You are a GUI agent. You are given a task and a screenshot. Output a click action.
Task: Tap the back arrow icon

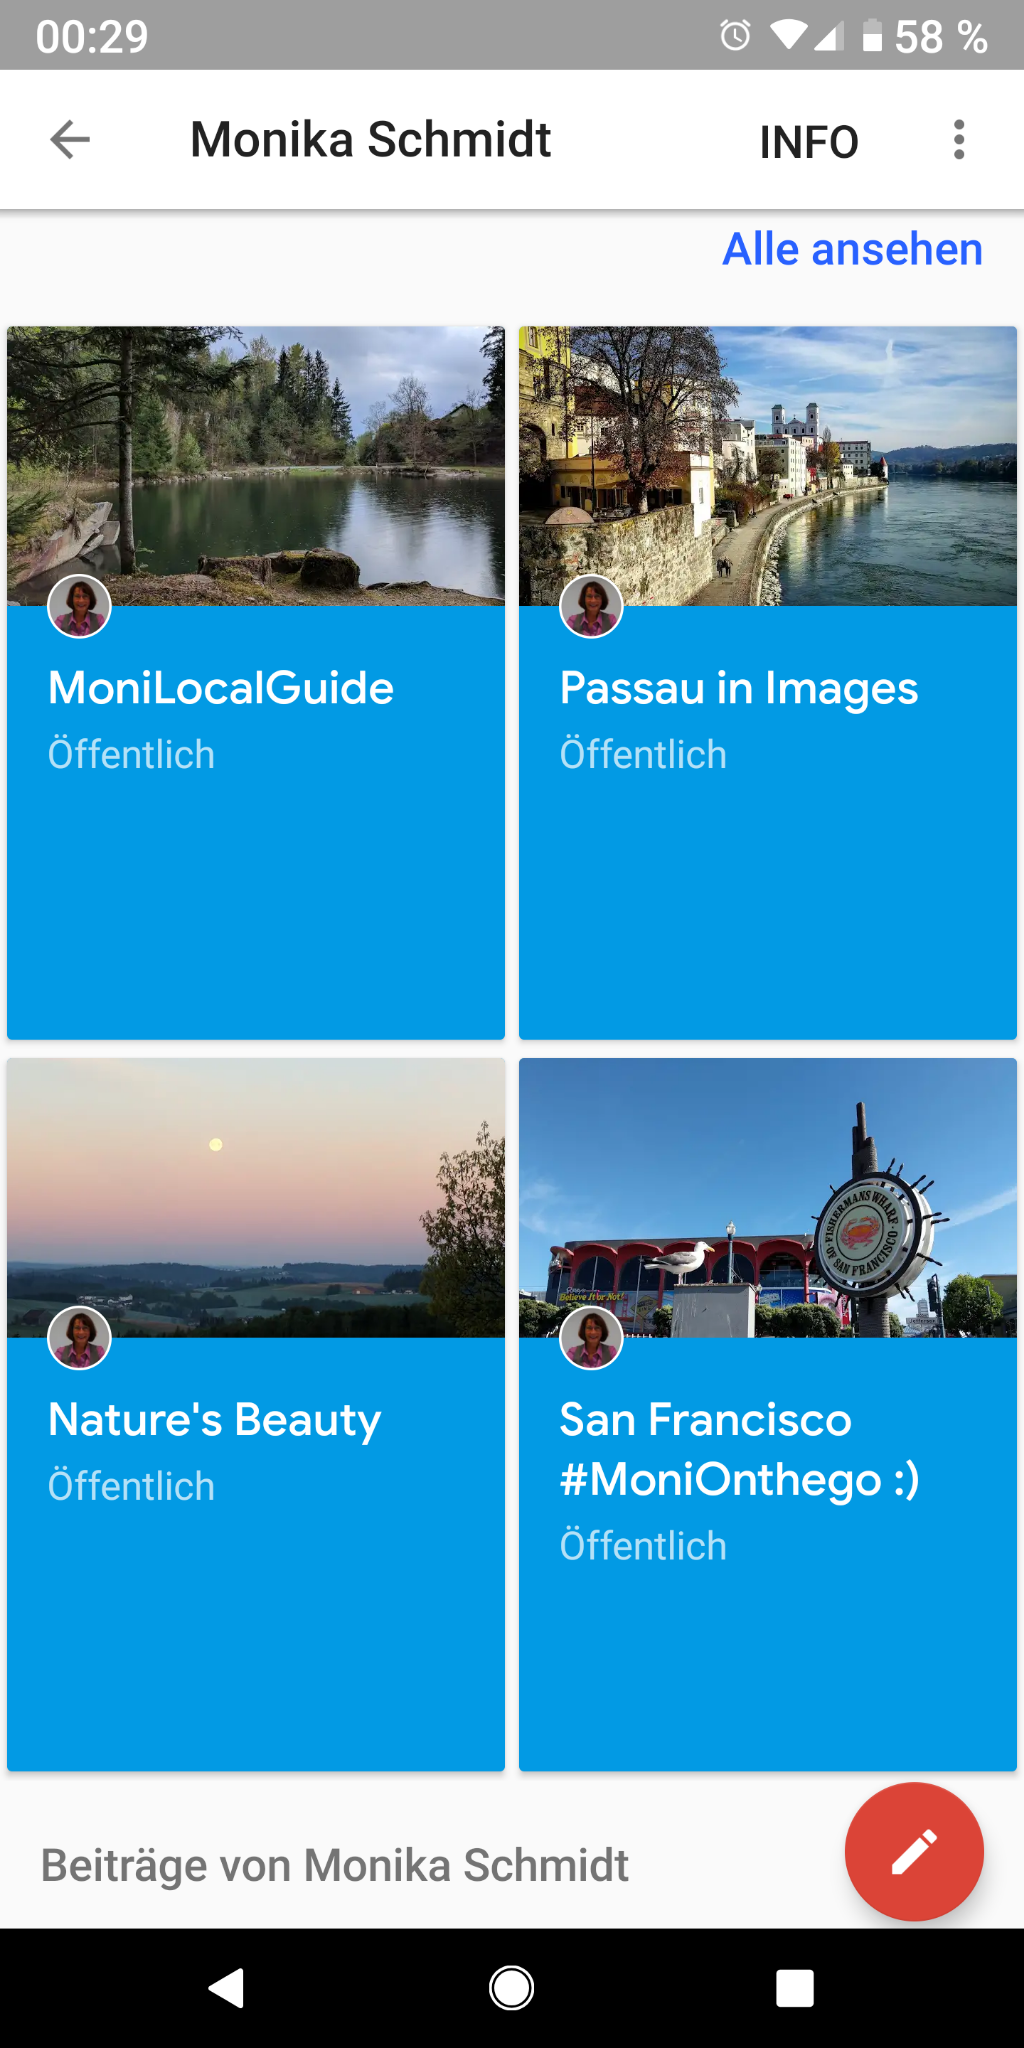(70, 139)
